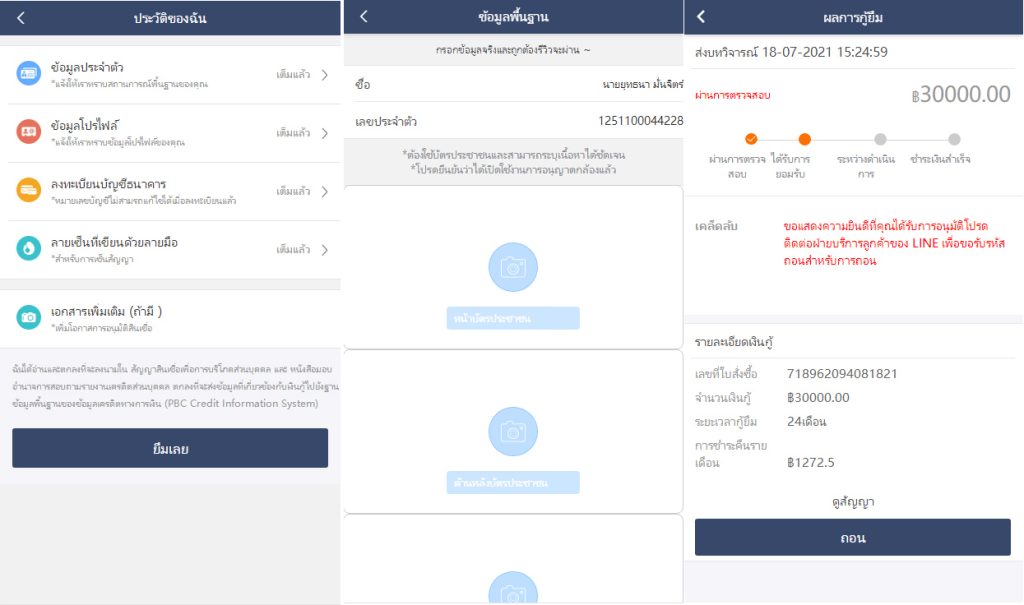Click the red ผ่านการตรวจสอบ status text
Image resolution: width=1024 pixels, height=605 pixels.
[732, 95]
